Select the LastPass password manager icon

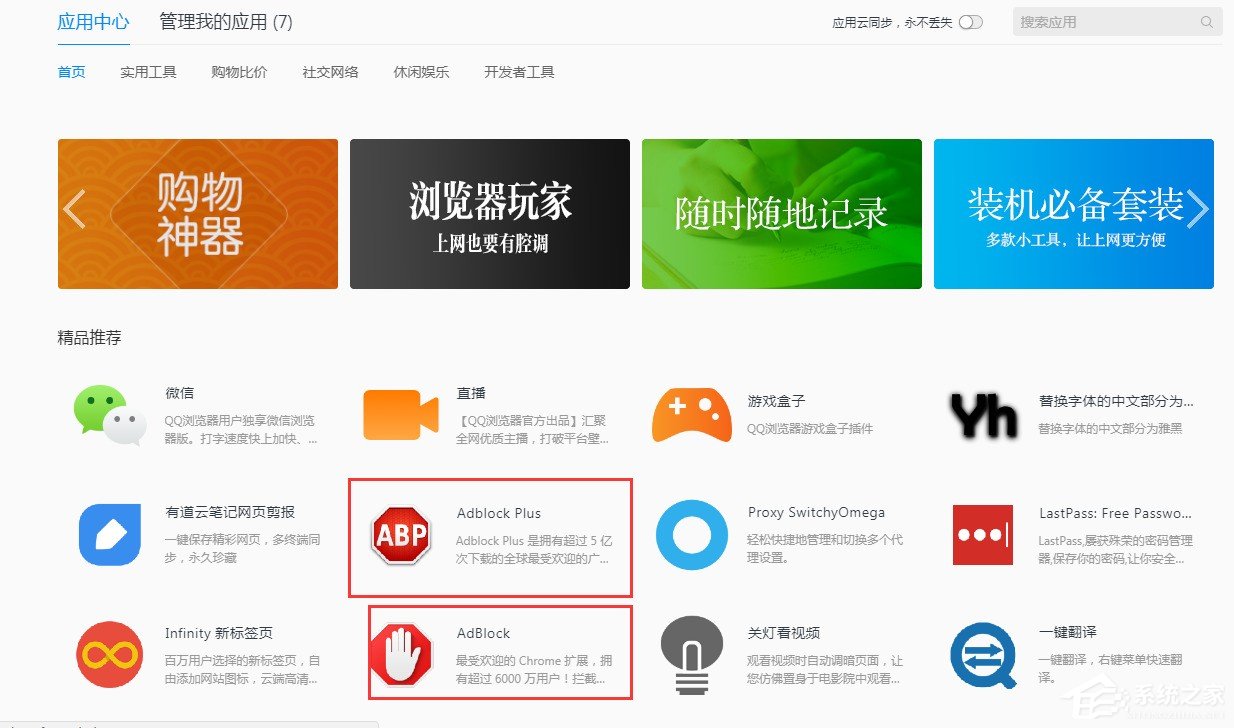[x=982, y=535]
